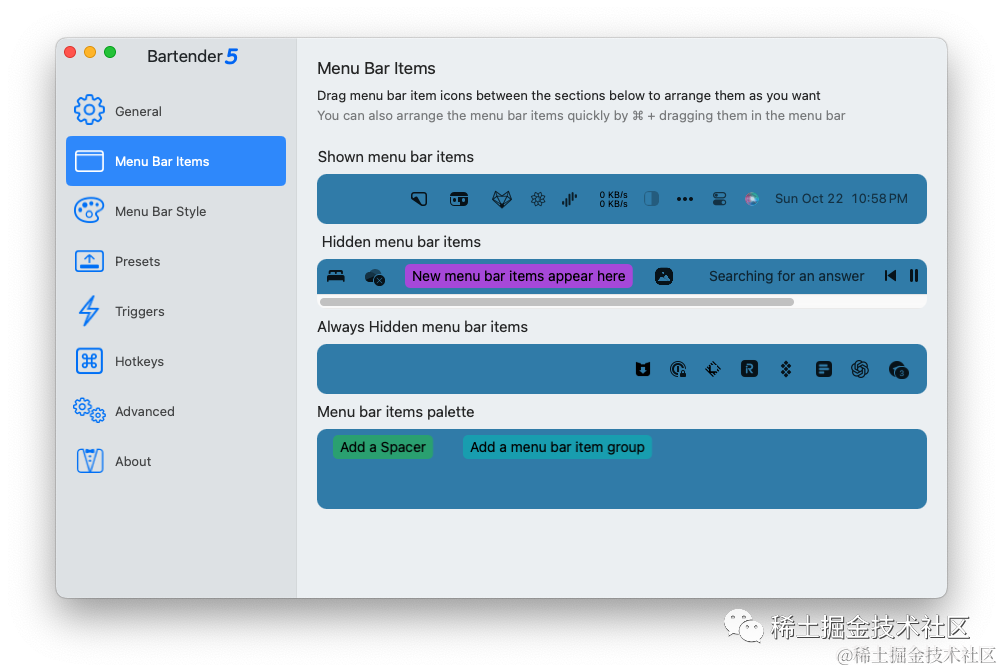Screen dimensions: 1003x672
Task: Click the Dropbox icon in Always Hidden
Action: point(786,369)
